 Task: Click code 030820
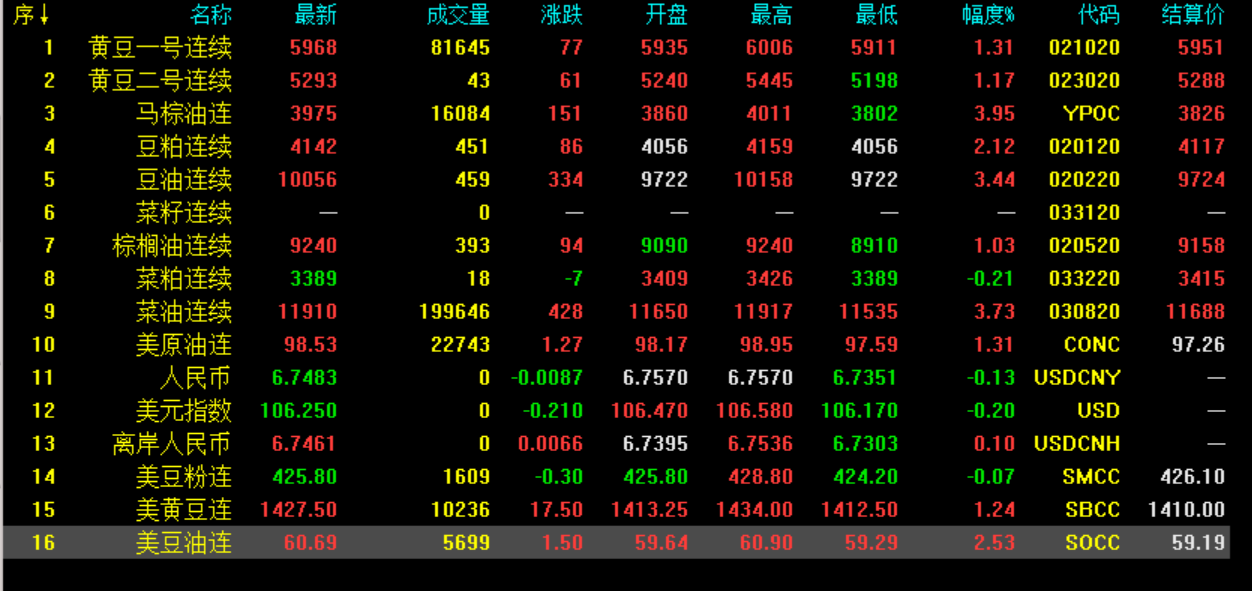point(1084,311)
